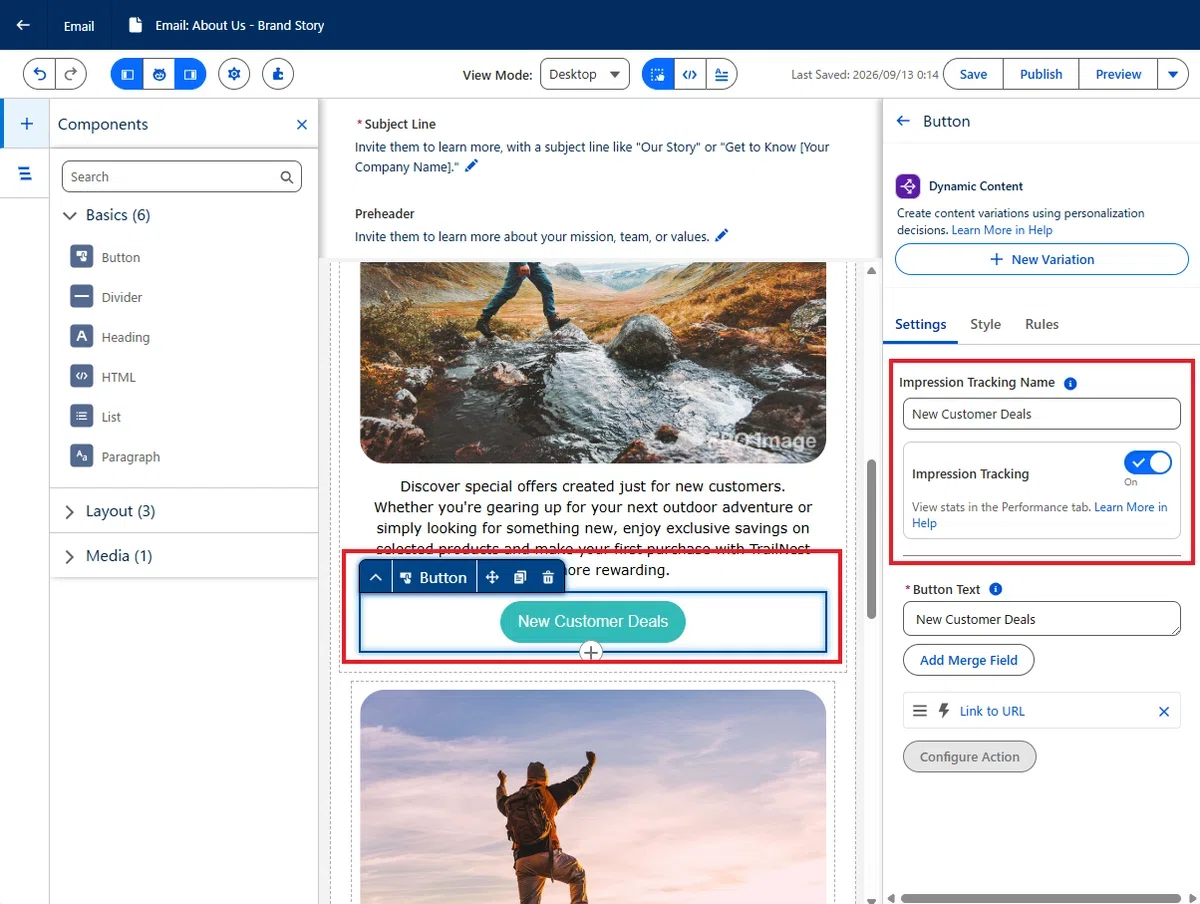Close the Components panel
Screen dimensions: 1200x904
click(x=302, y=125)
